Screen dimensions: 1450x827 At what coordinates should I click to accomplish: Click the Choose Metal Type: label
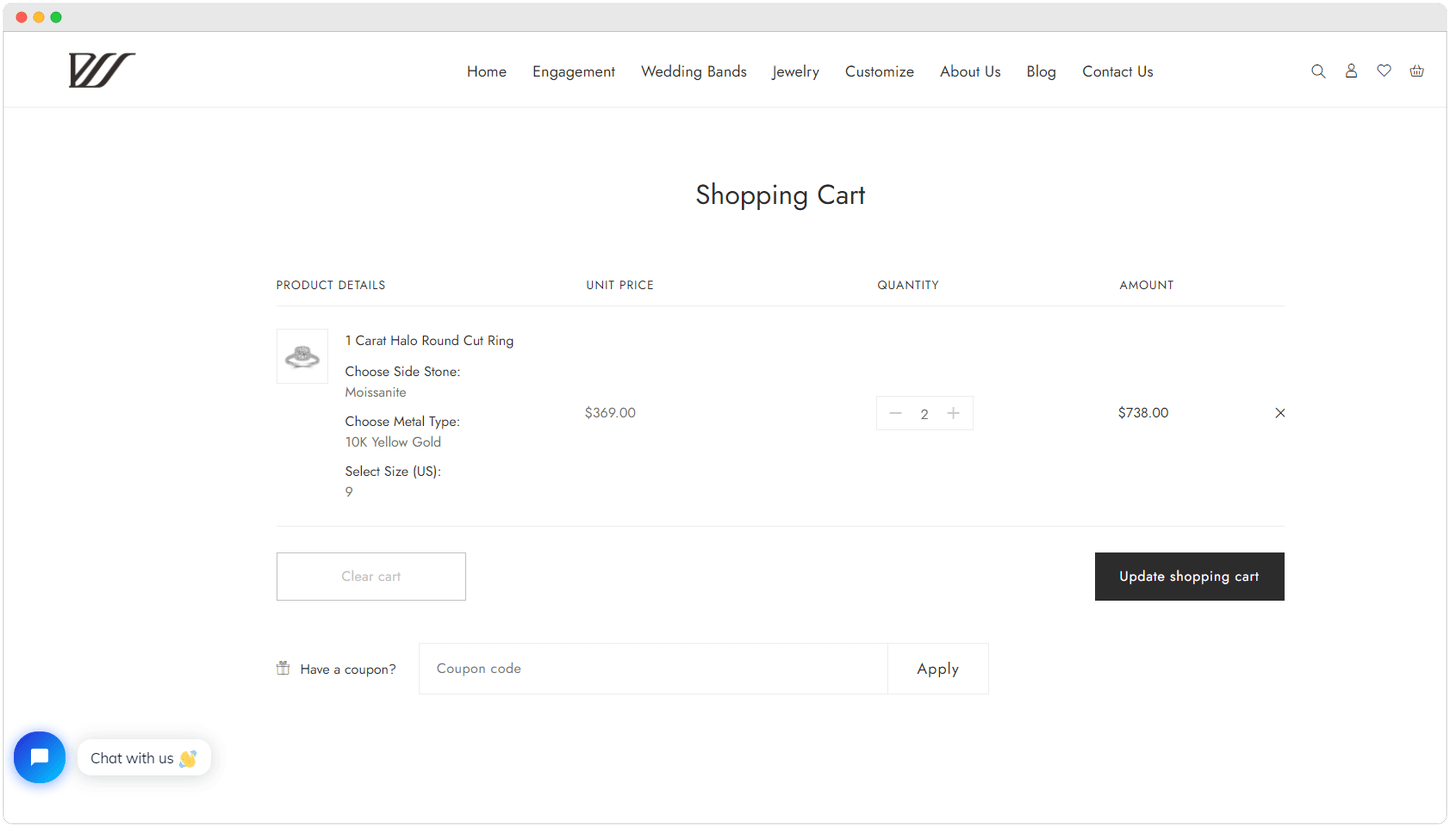[x=403, y=422]
